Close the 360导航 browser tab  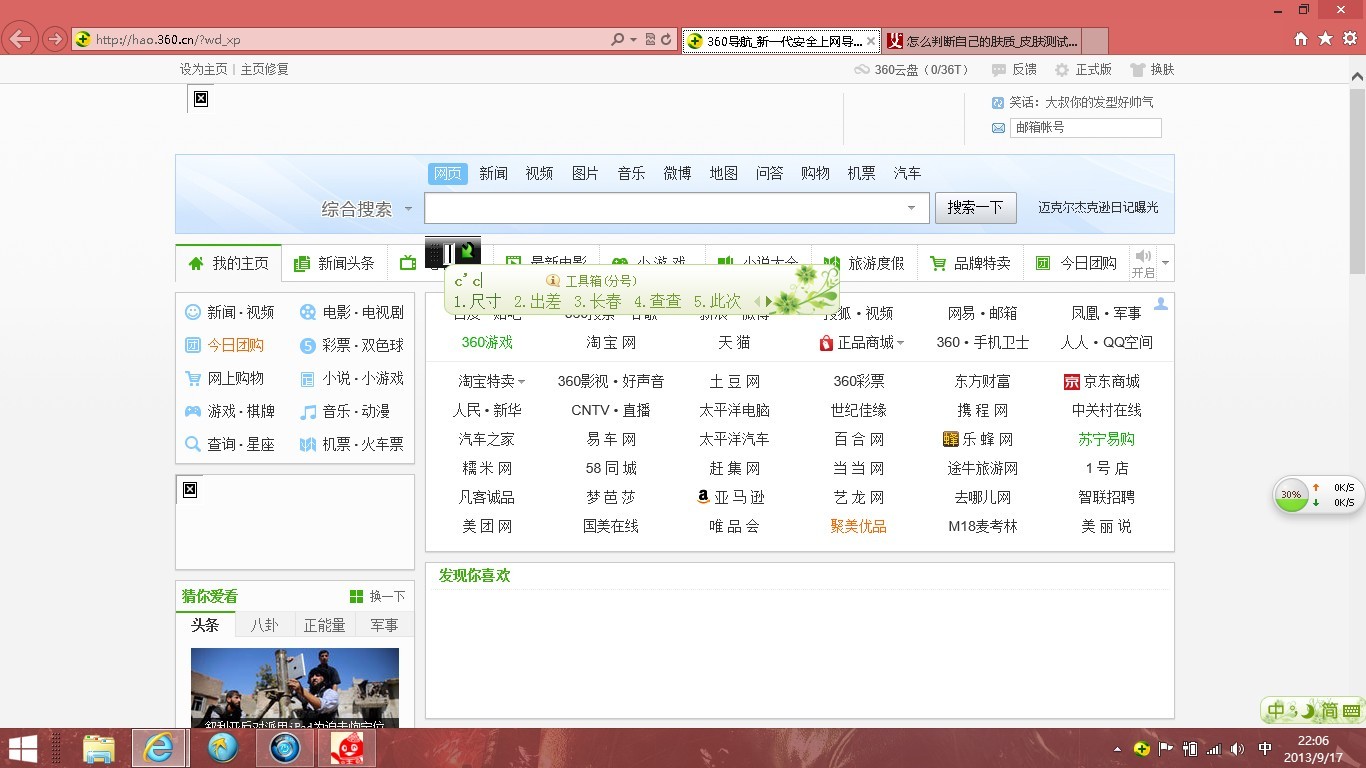pyautogui.click(x=871, y=41)
